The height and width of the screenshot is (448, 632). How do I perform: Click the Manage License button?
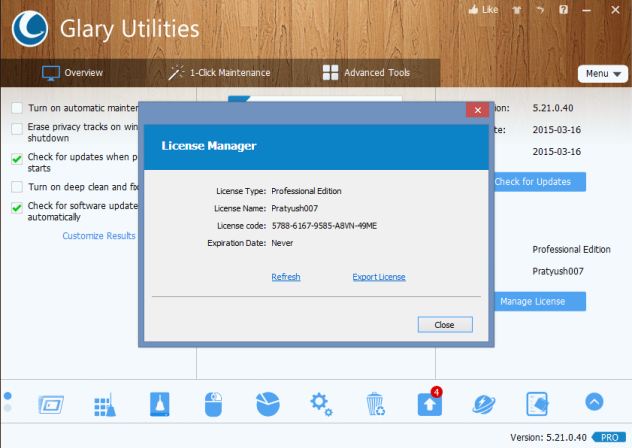pos(540,302)
